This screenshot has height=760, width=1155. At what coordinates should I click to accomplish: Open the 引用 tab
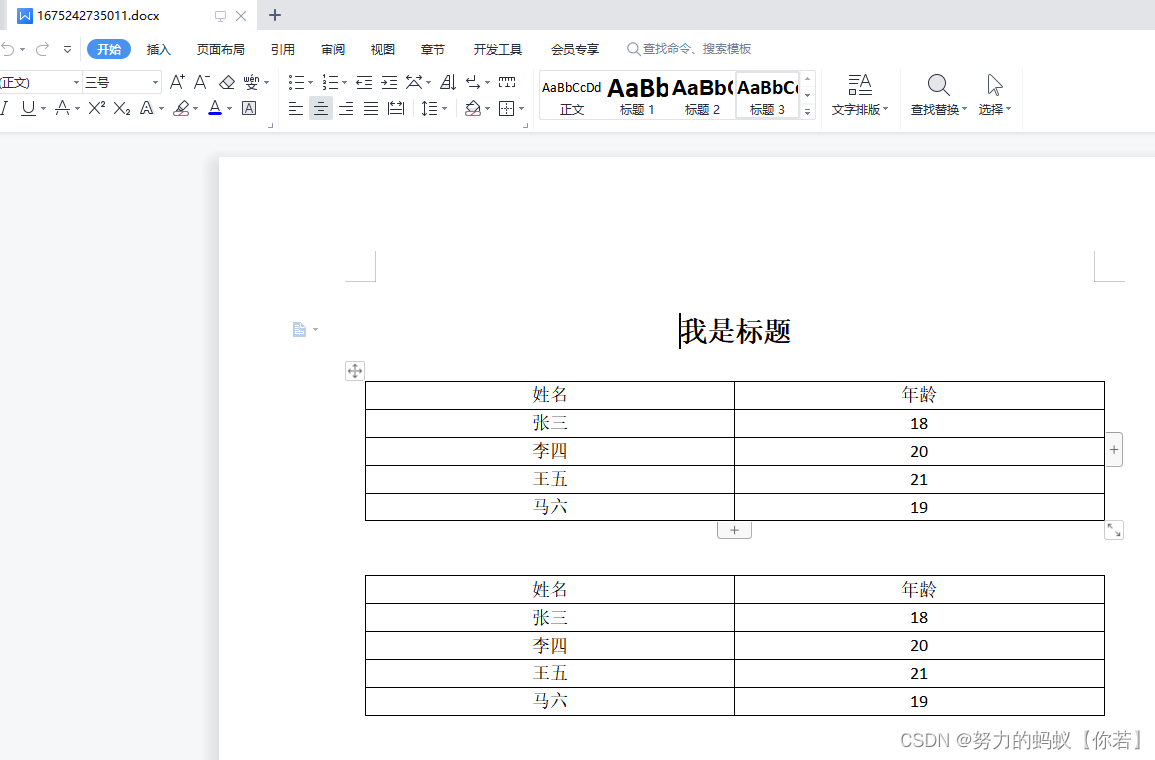coord(283,49)
